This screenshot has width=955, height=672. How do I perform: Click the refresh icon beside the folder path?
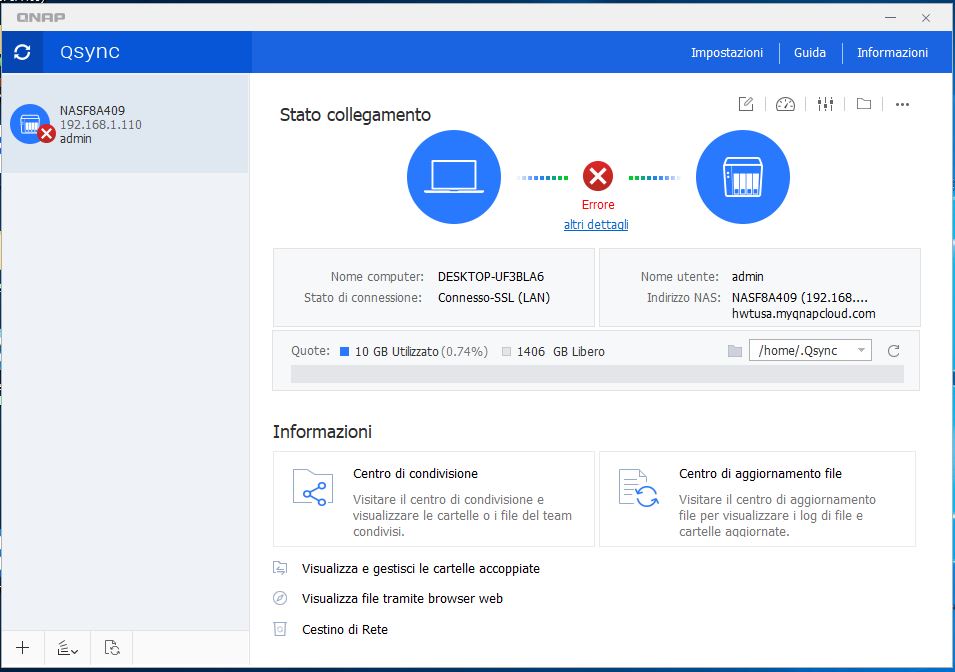(x=894, y=351)
